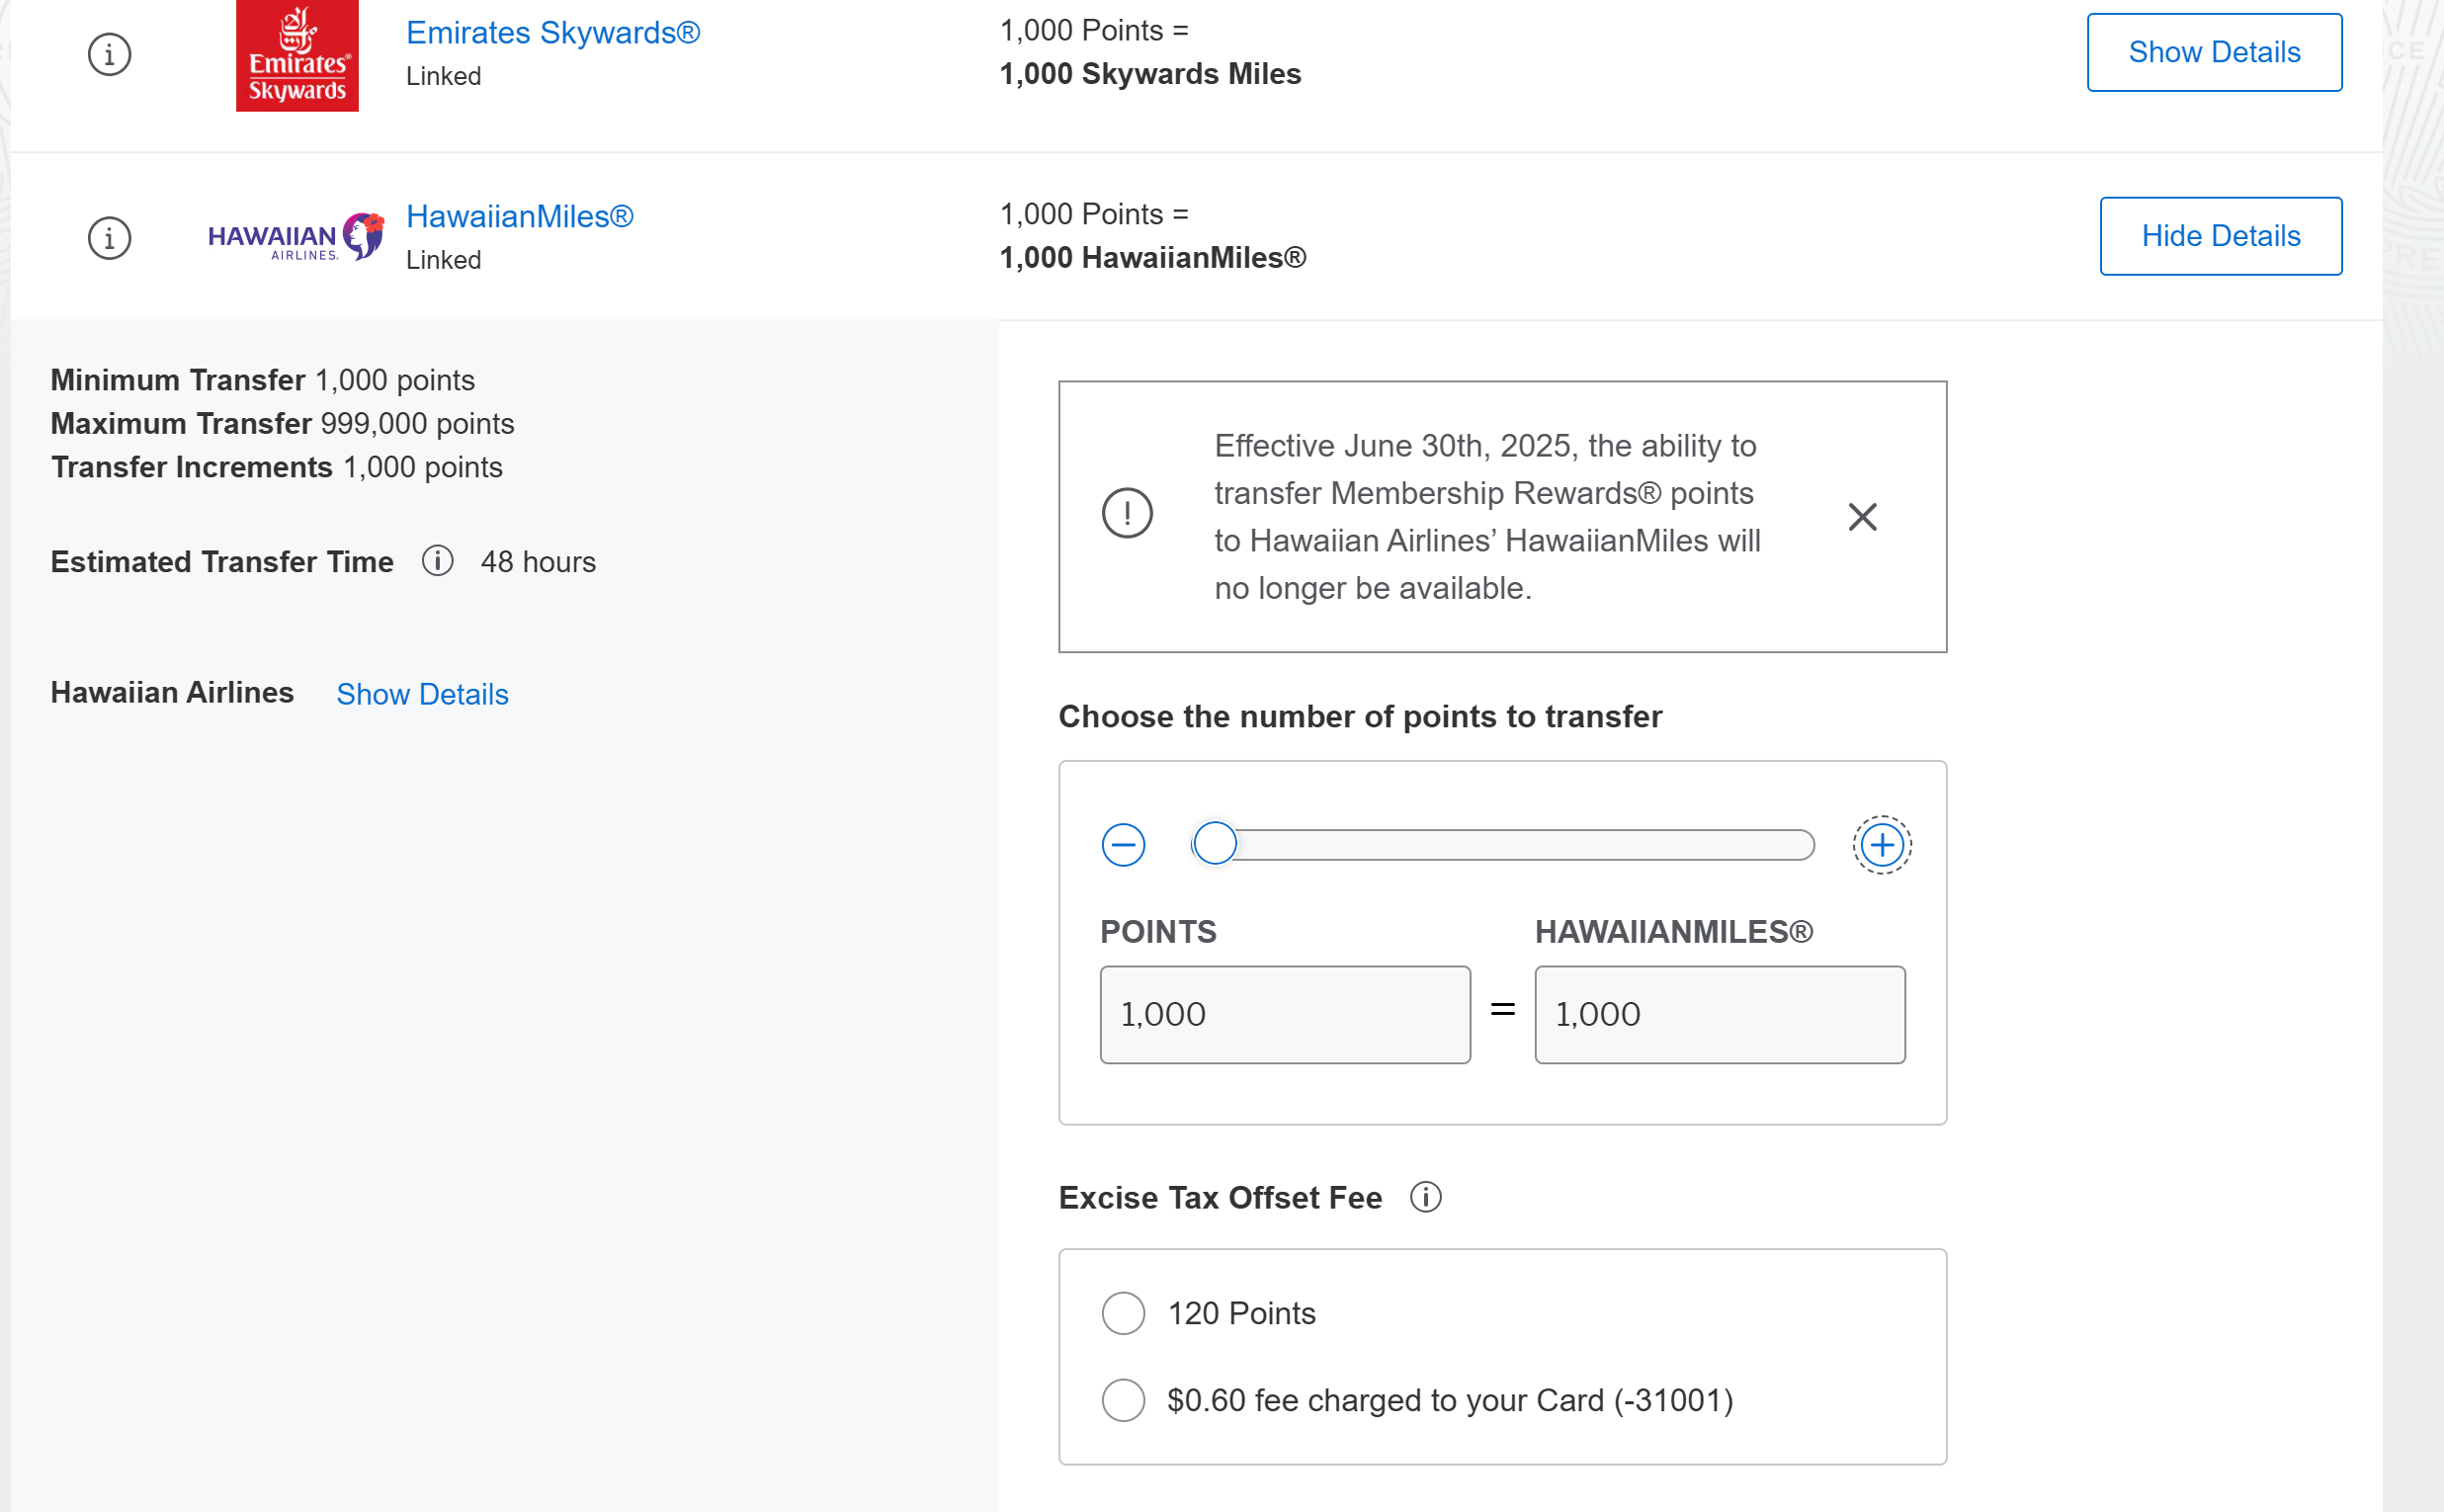Screen dimensions: 2444x1512
Task: Click the points transfer slider handle
Action: click(x=1215, y=843)
